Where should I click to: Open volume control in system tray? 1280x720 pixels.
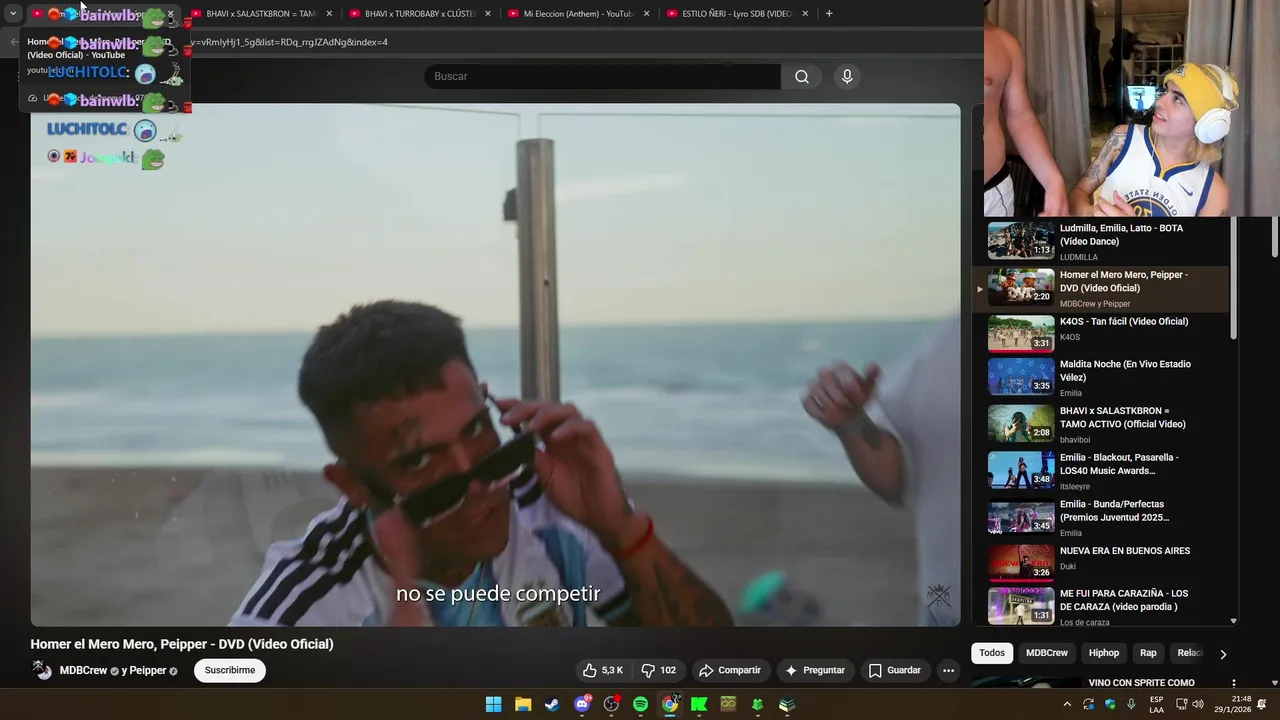[x=1200, y=704]
